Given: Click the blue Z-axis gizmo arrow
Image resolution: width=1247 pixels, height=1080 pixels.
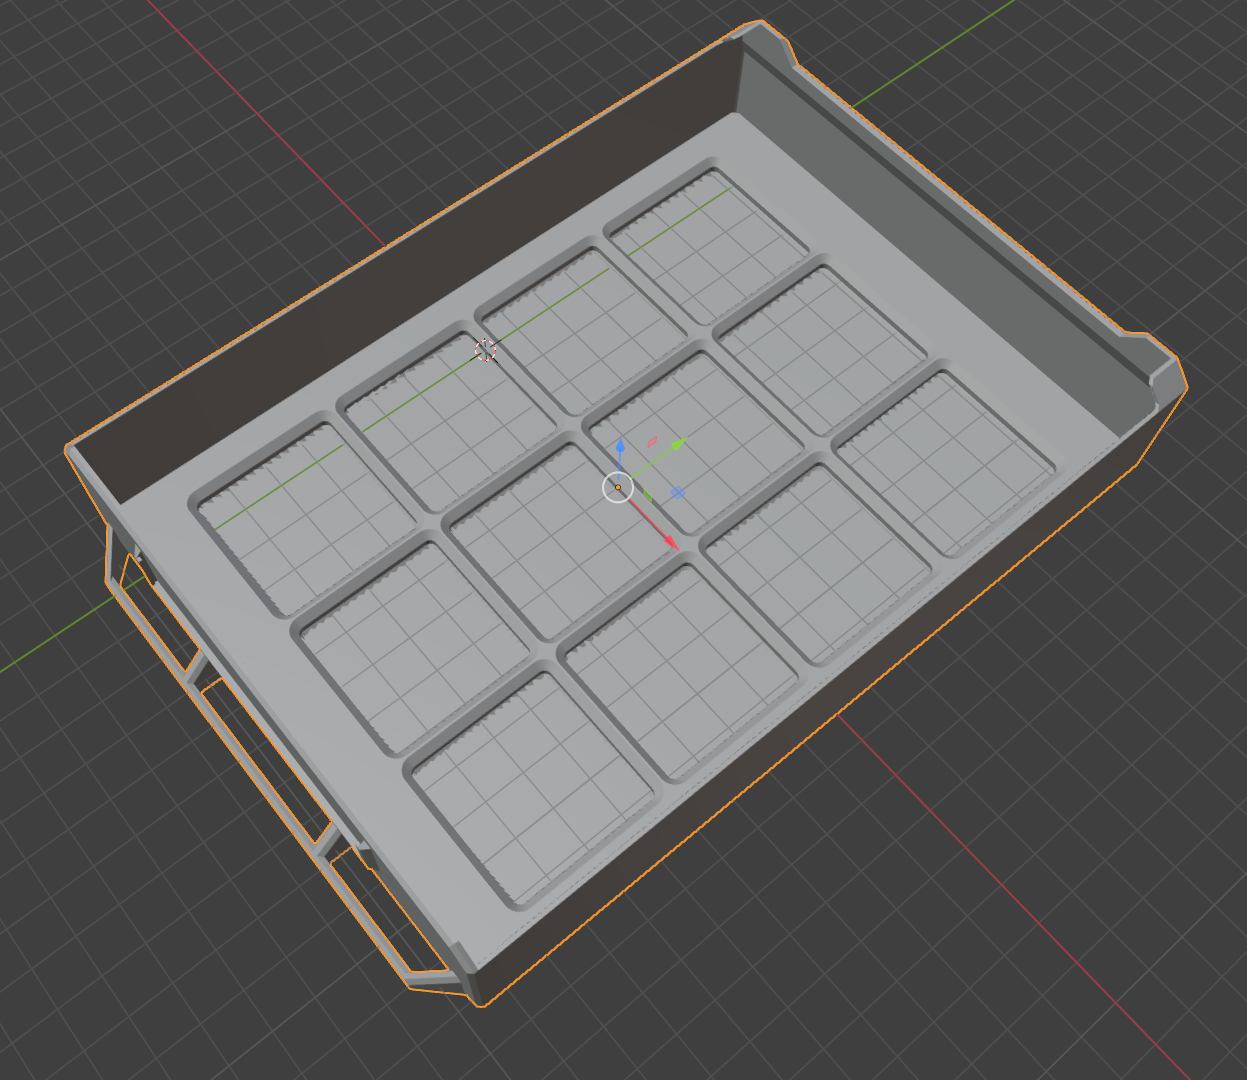Looking at the screenshot, I should point(620,446).
